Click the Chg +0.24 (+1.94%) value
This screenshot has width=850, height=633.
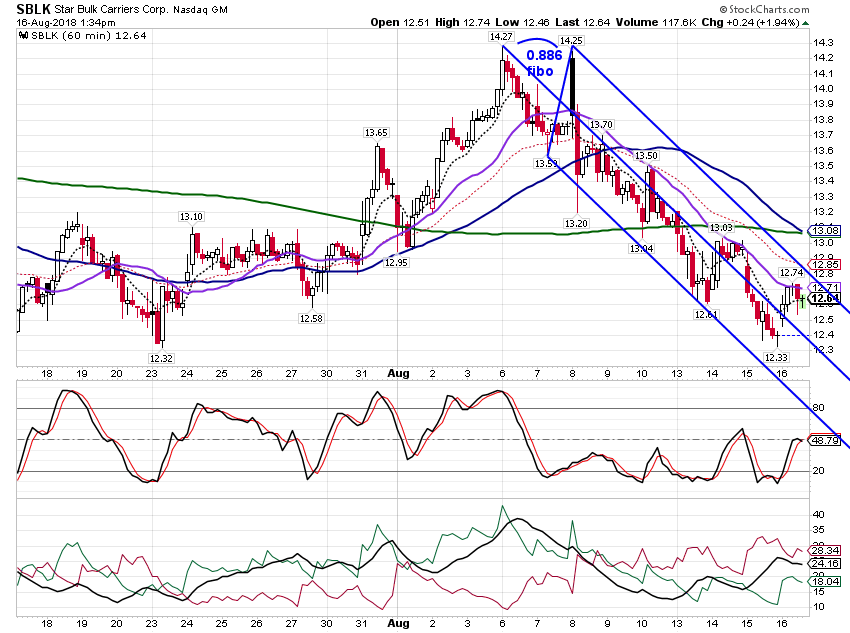(750, 22)
